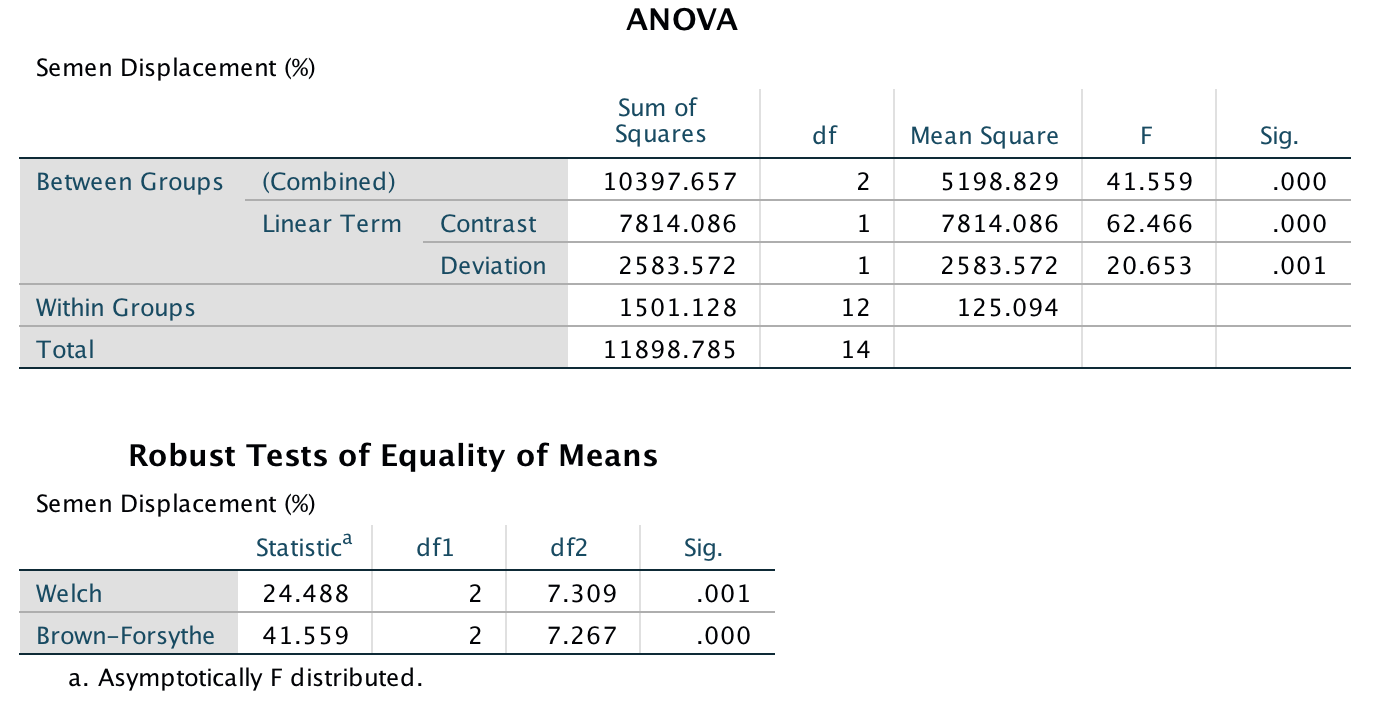The image size is (1378, 710).
Task: Click the Robust Tests of Equality of Means title
Action: tap(393, 456)
